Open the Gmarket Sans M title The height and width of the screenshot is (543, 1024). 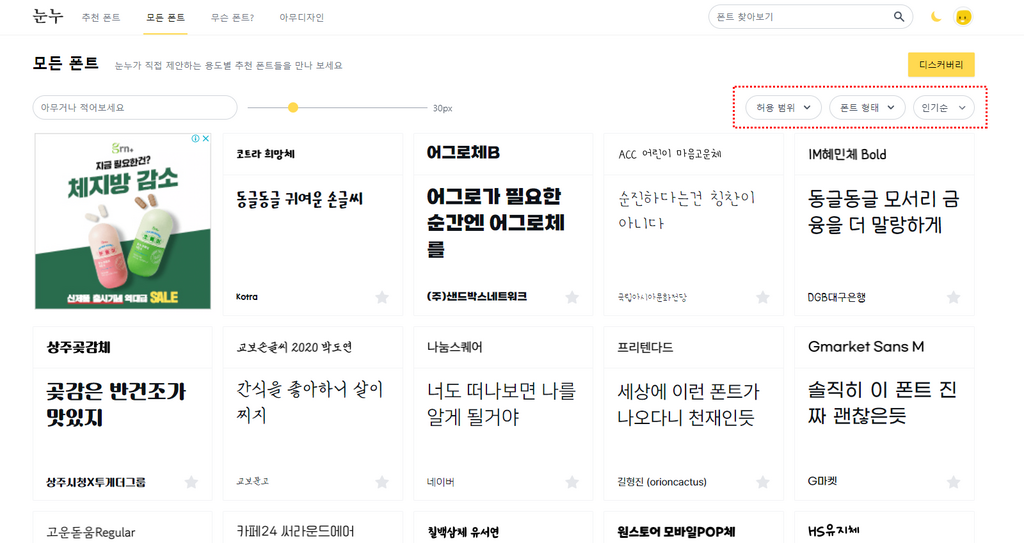pyautogui.click(x=866, y=346)
